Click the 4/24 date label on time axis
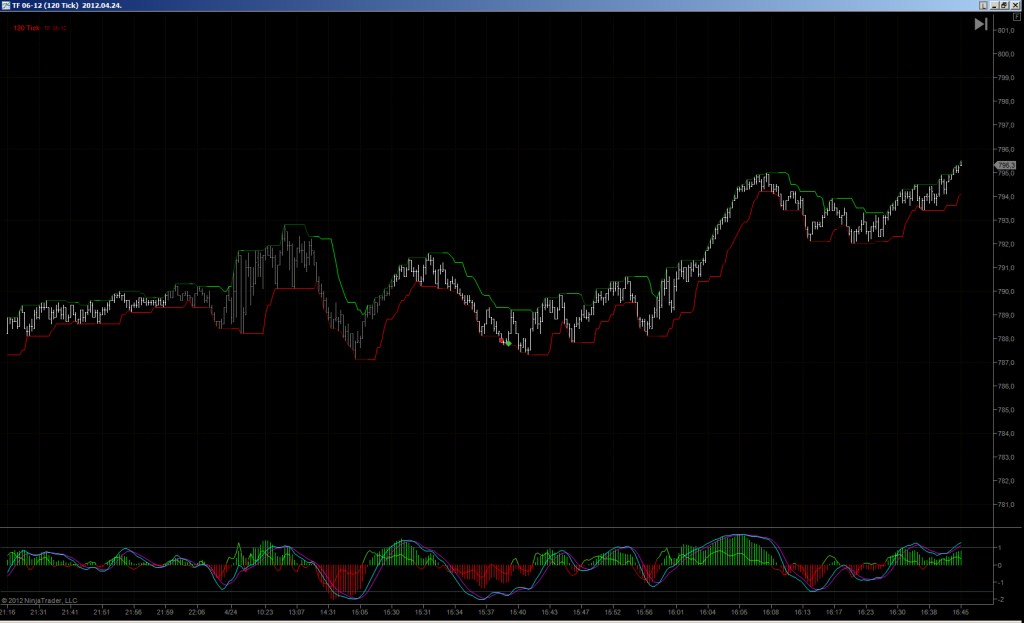1024x623 pixels. [231, 613]
